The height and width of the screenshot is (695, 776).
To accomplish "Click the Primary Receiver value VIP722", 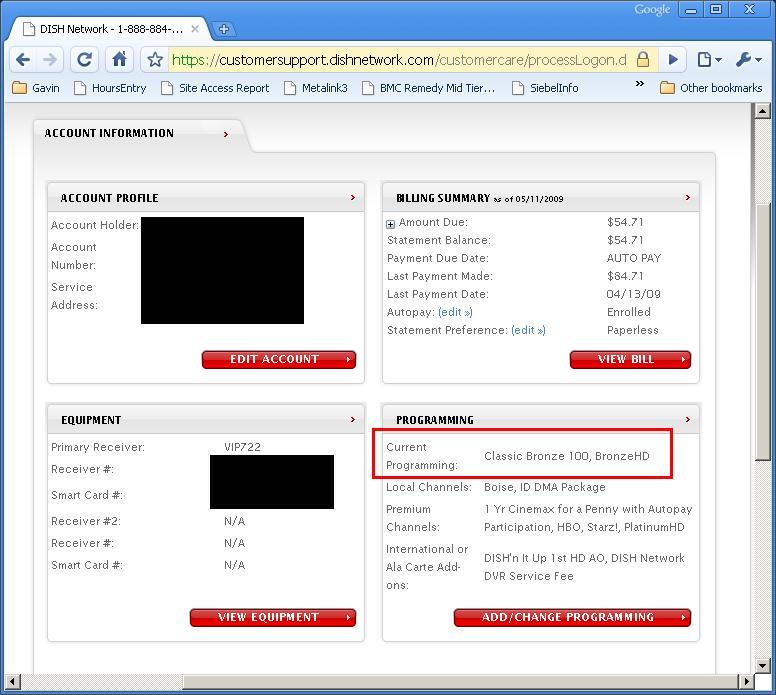I will click(x=242, y=447).
